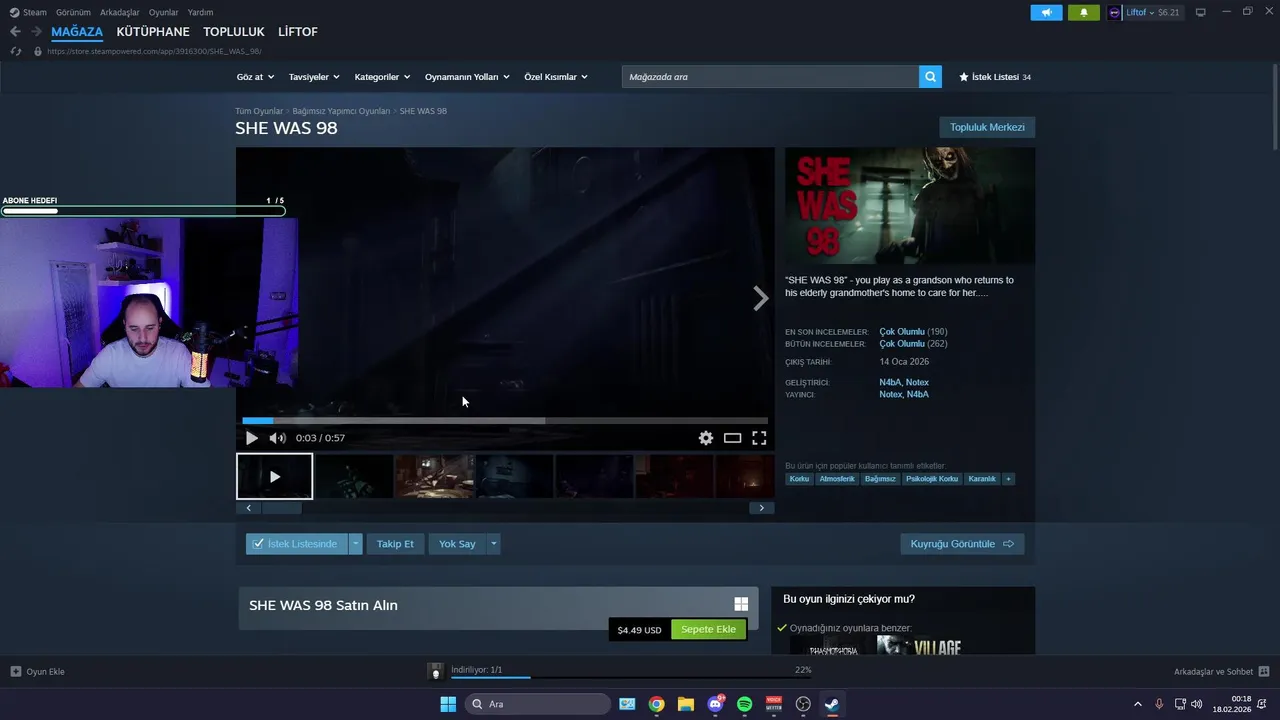
Task: Open the Oyunlar menu
Action: click(164, 12)
